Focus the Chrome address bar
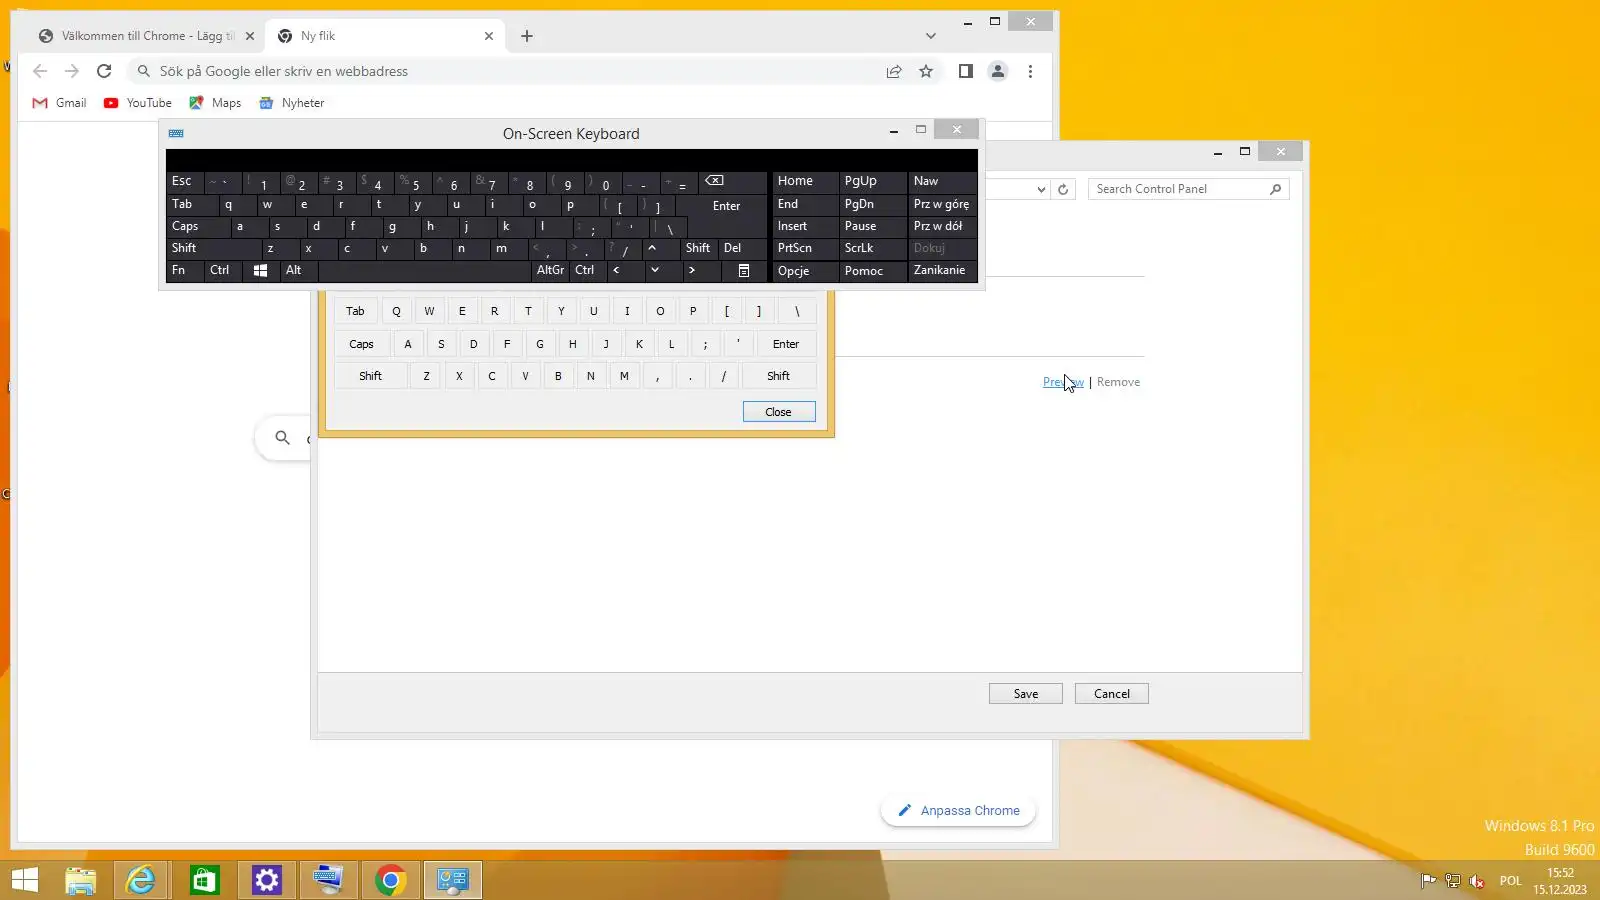The image size is (1600, 900). click(520, 71)
